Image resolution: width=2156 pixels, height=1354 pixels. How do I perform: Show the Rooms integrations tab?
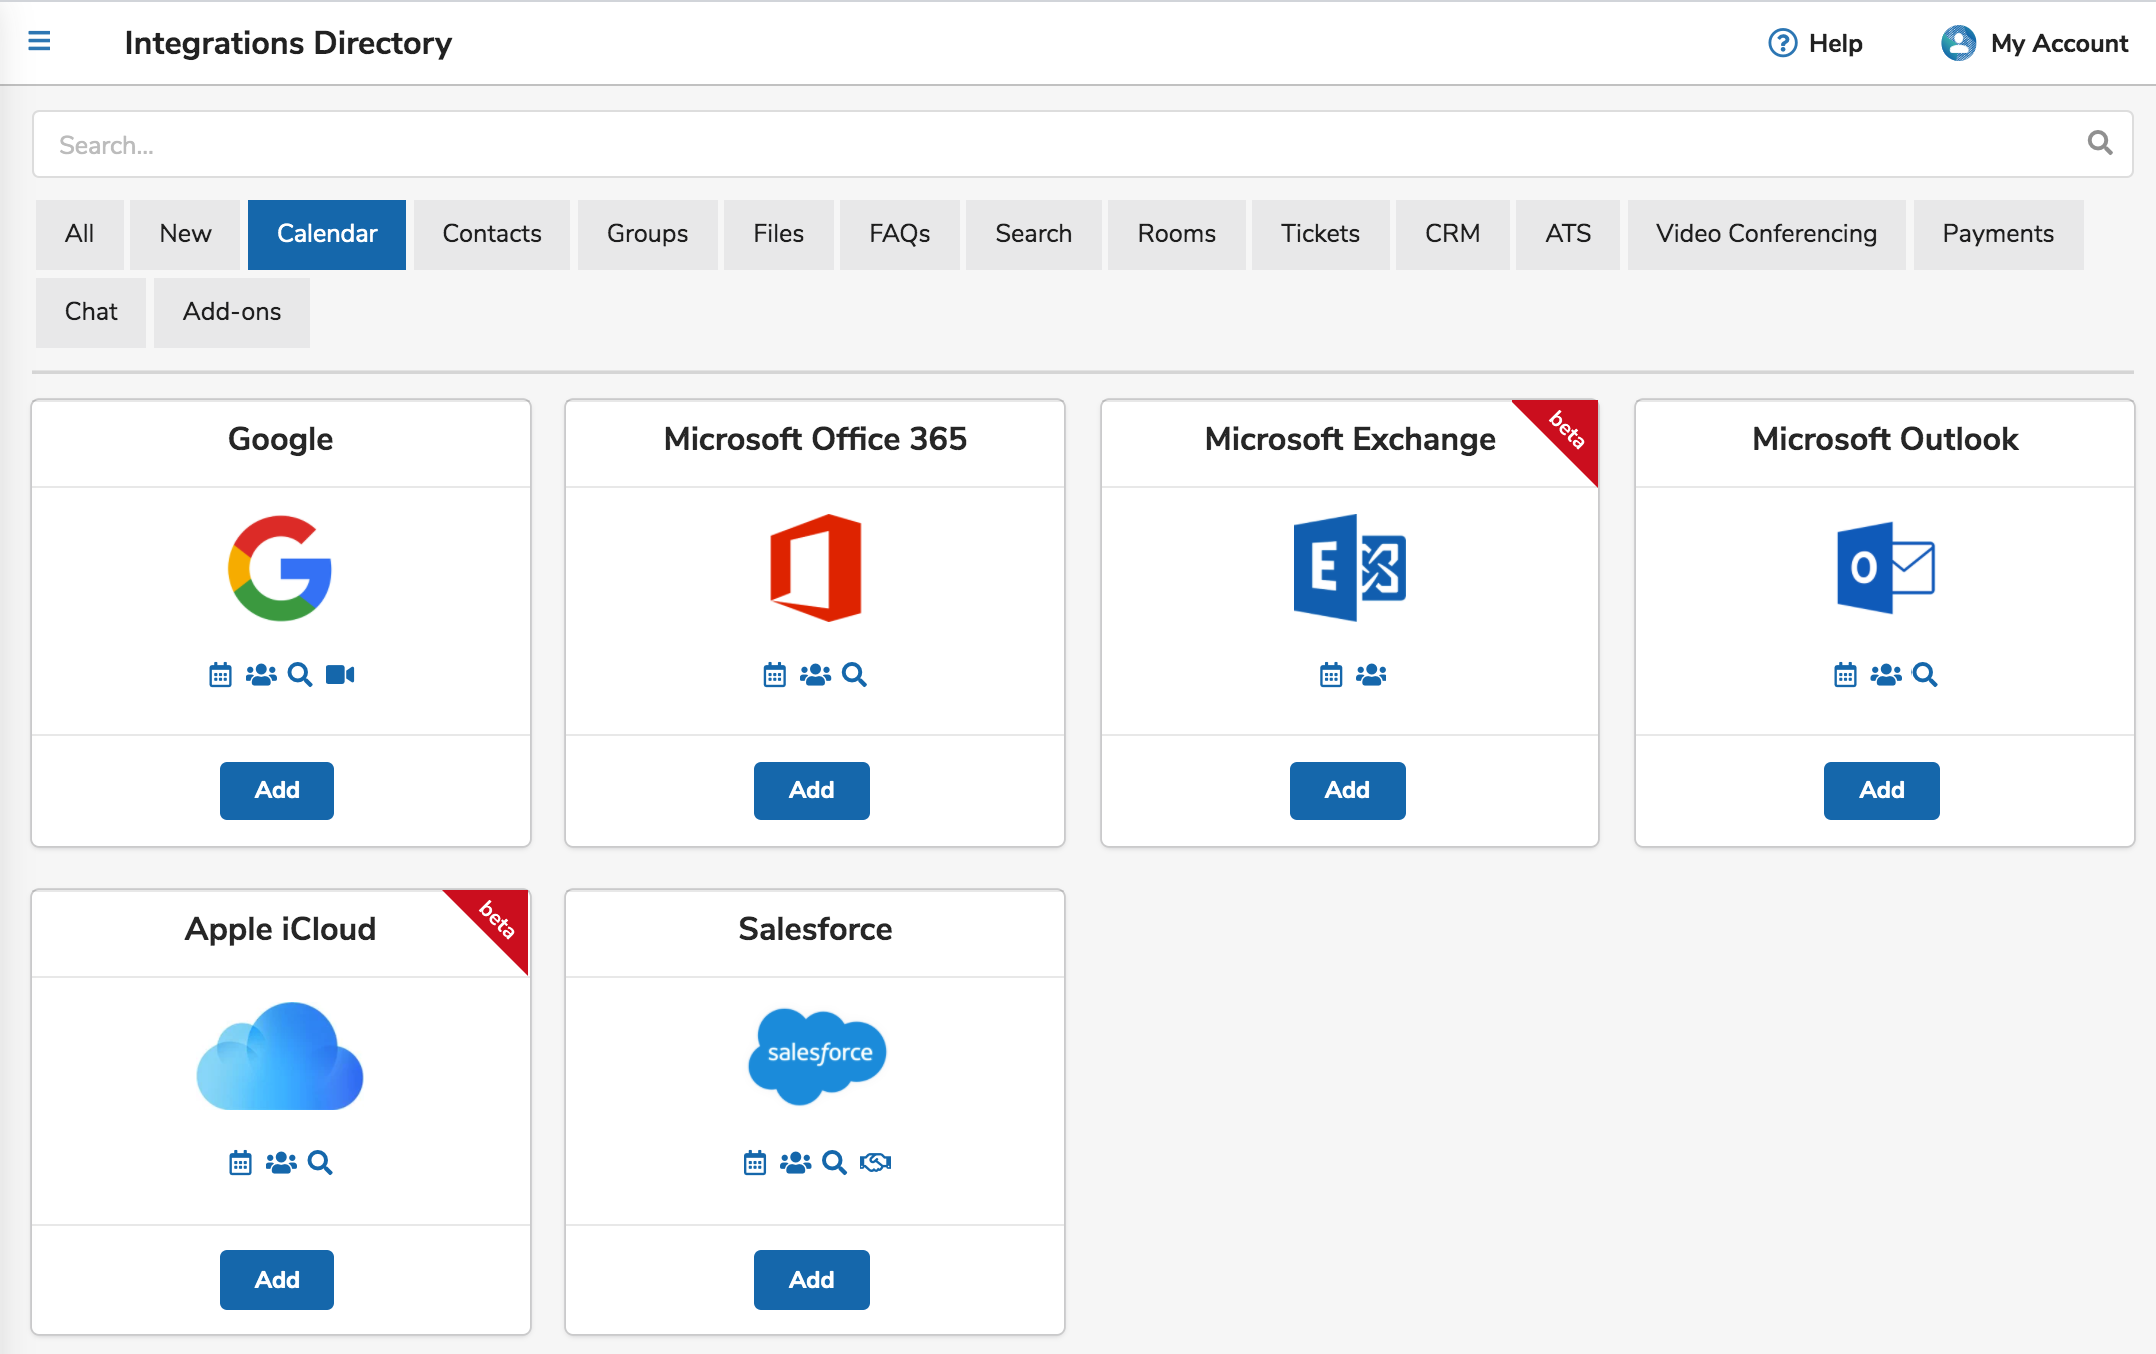(x=1177, y=234)
